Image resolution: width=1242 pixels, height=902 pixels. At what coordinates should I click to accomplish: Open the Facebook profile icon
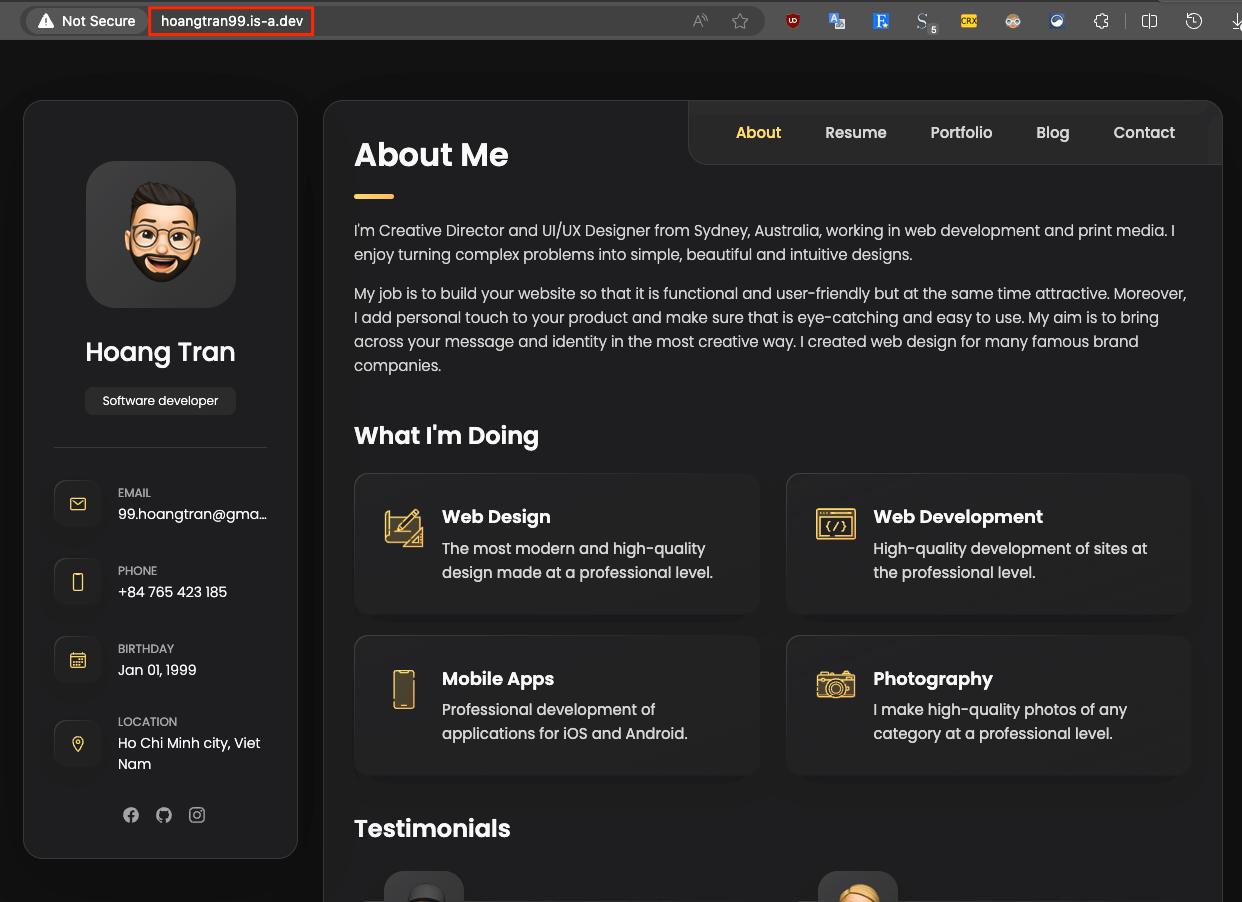[x=131, y=815]
